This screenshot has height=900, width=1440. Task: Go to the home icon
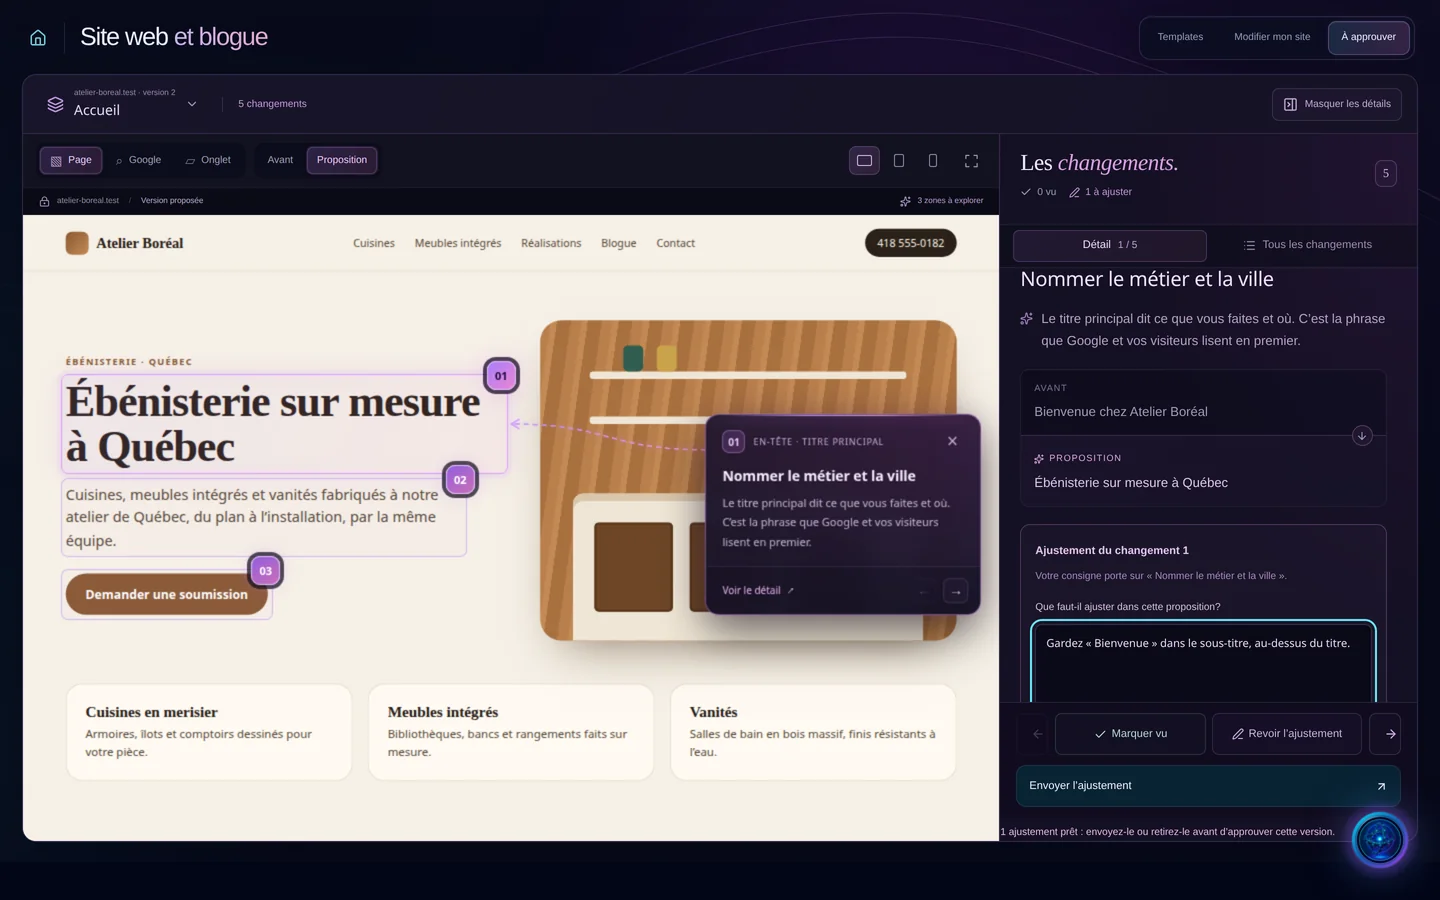[38, 38]
